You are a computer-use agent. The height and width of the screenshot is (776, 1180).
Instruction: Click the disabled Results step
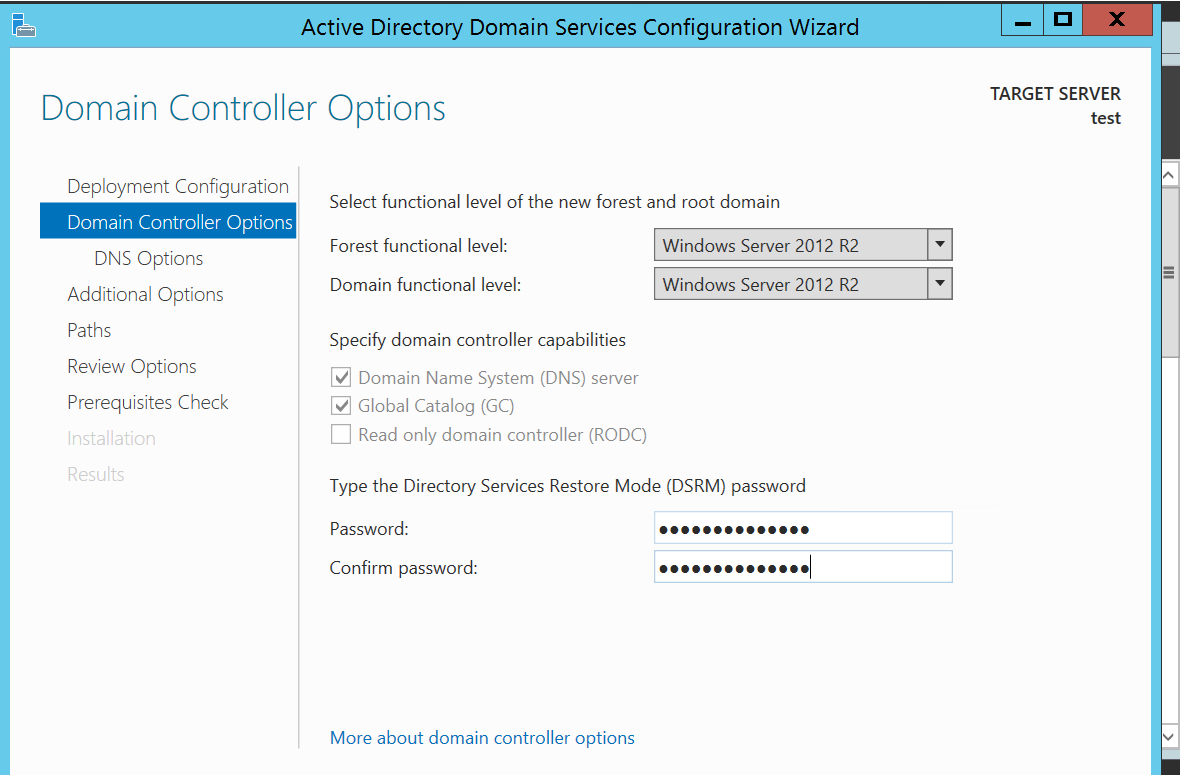point(96,474)
